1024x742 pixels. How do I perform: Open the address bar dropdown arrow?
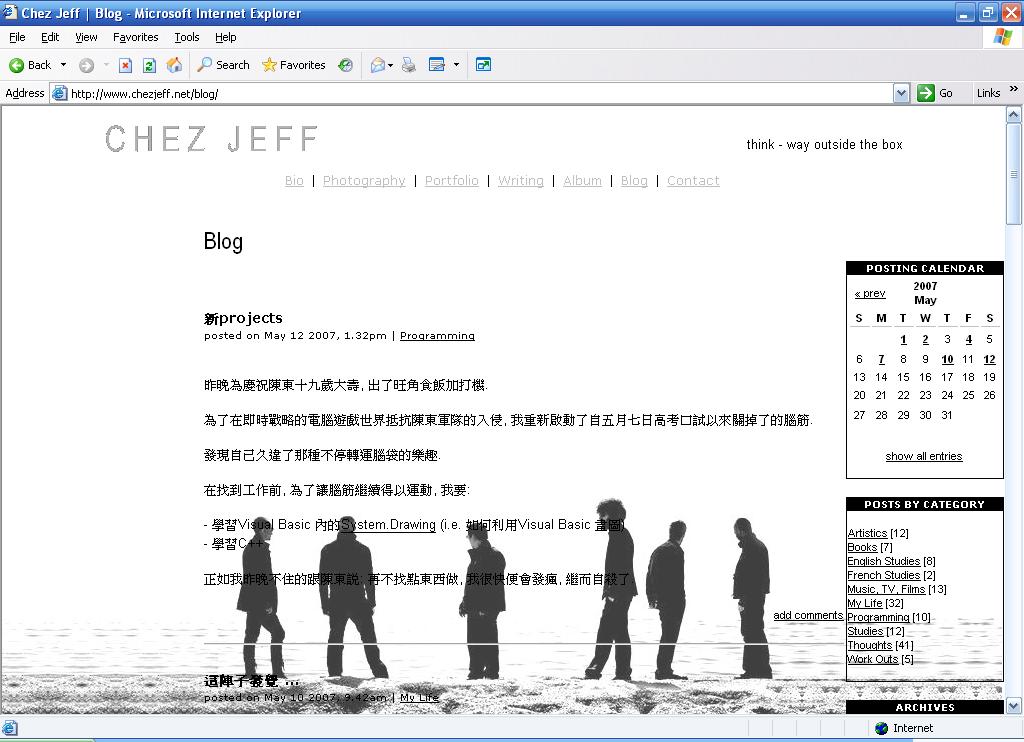901,93
